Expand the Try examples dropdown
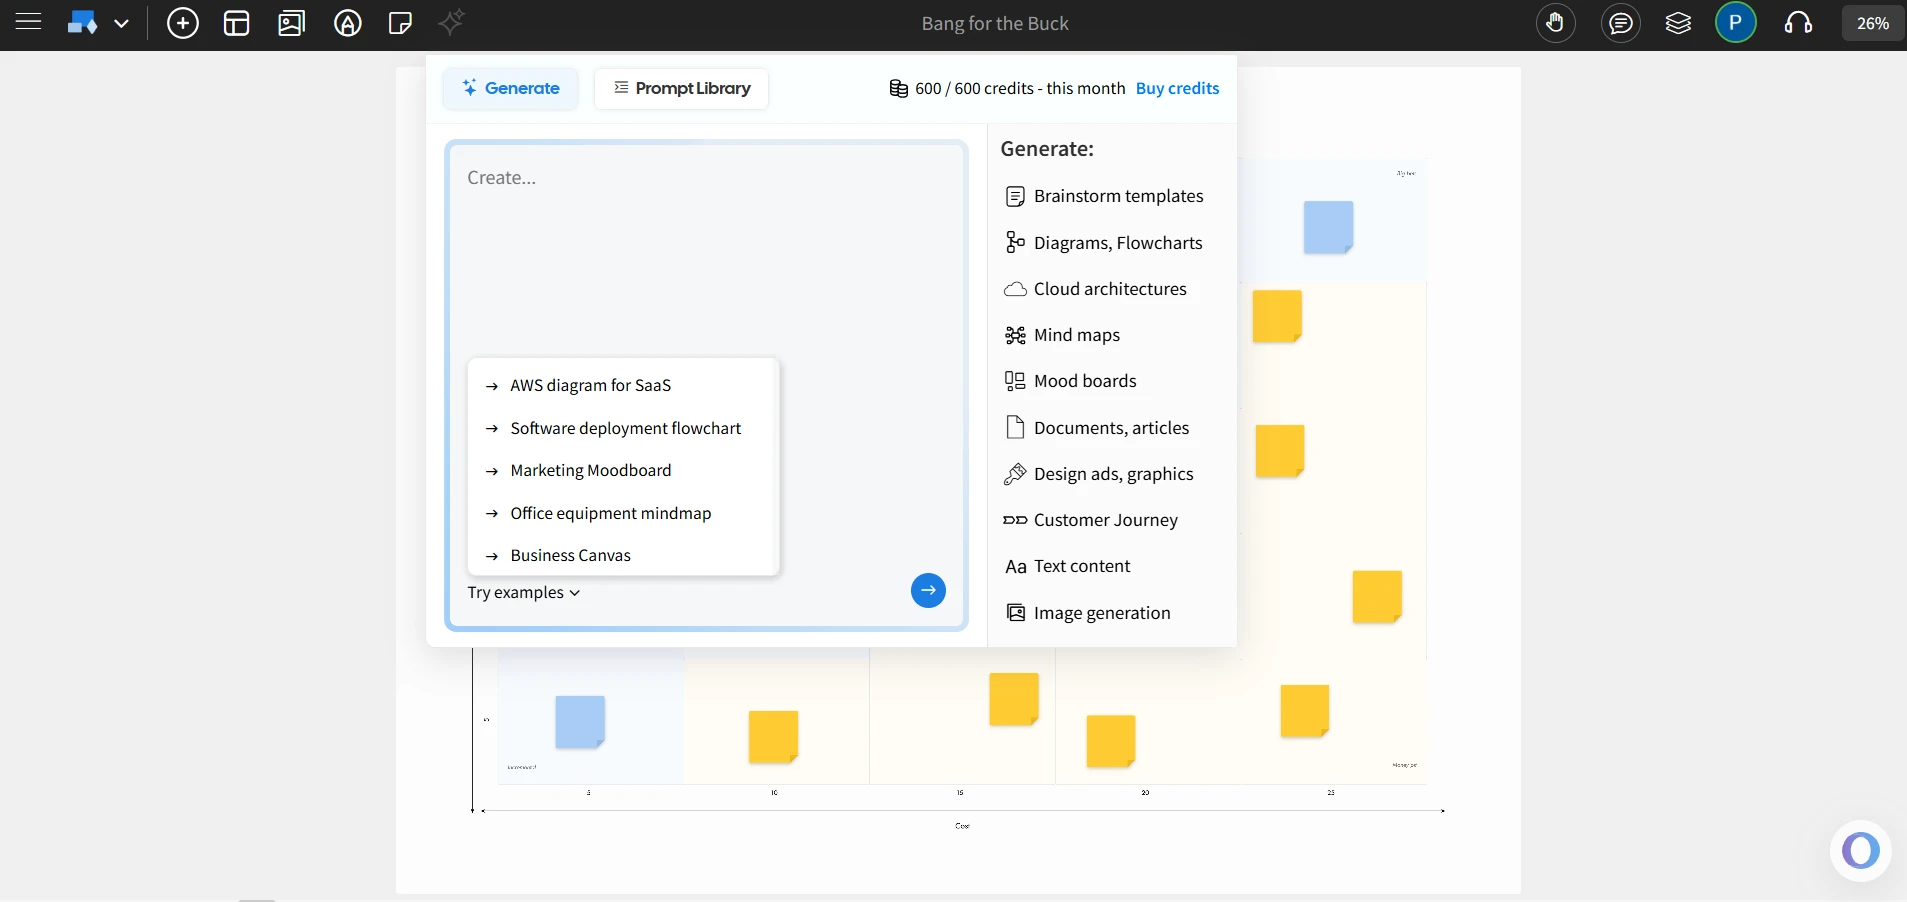The height and width of the screenshot is (902, 1907). click(x=525, y=592)
